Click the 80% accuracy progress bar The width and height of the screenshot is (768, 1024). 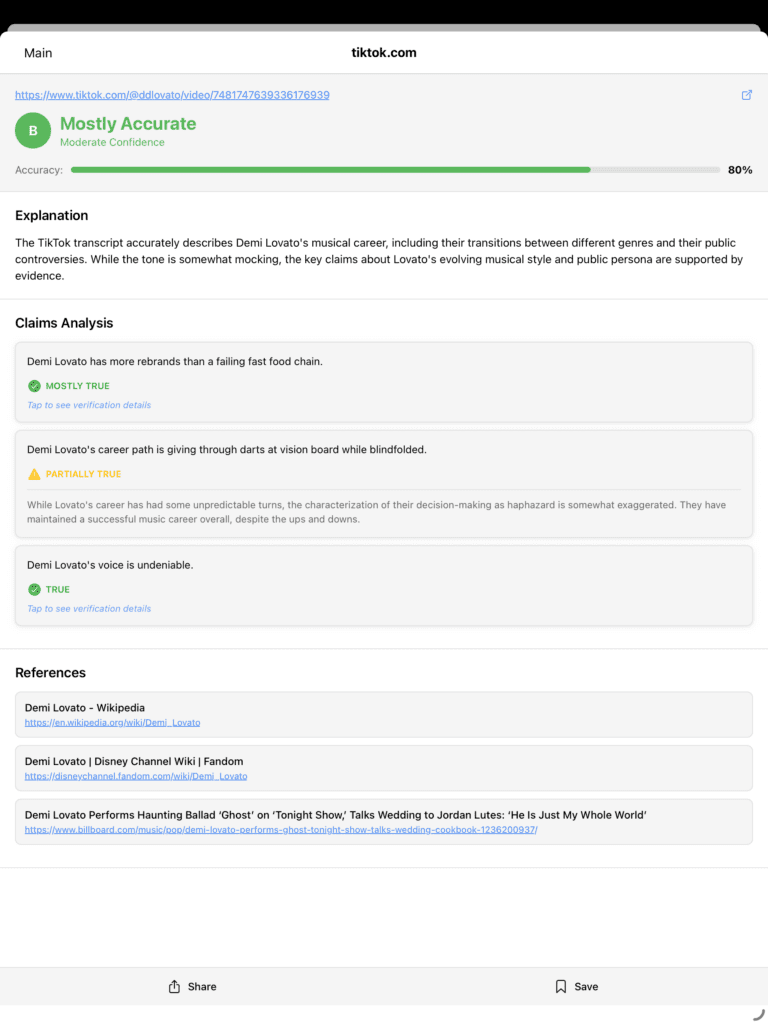395,170
